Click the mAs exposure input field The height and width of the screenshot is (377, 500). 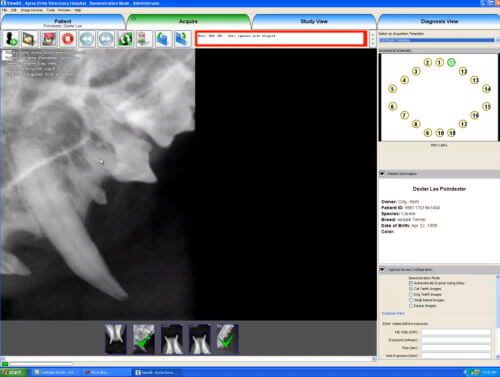(456, 356)
